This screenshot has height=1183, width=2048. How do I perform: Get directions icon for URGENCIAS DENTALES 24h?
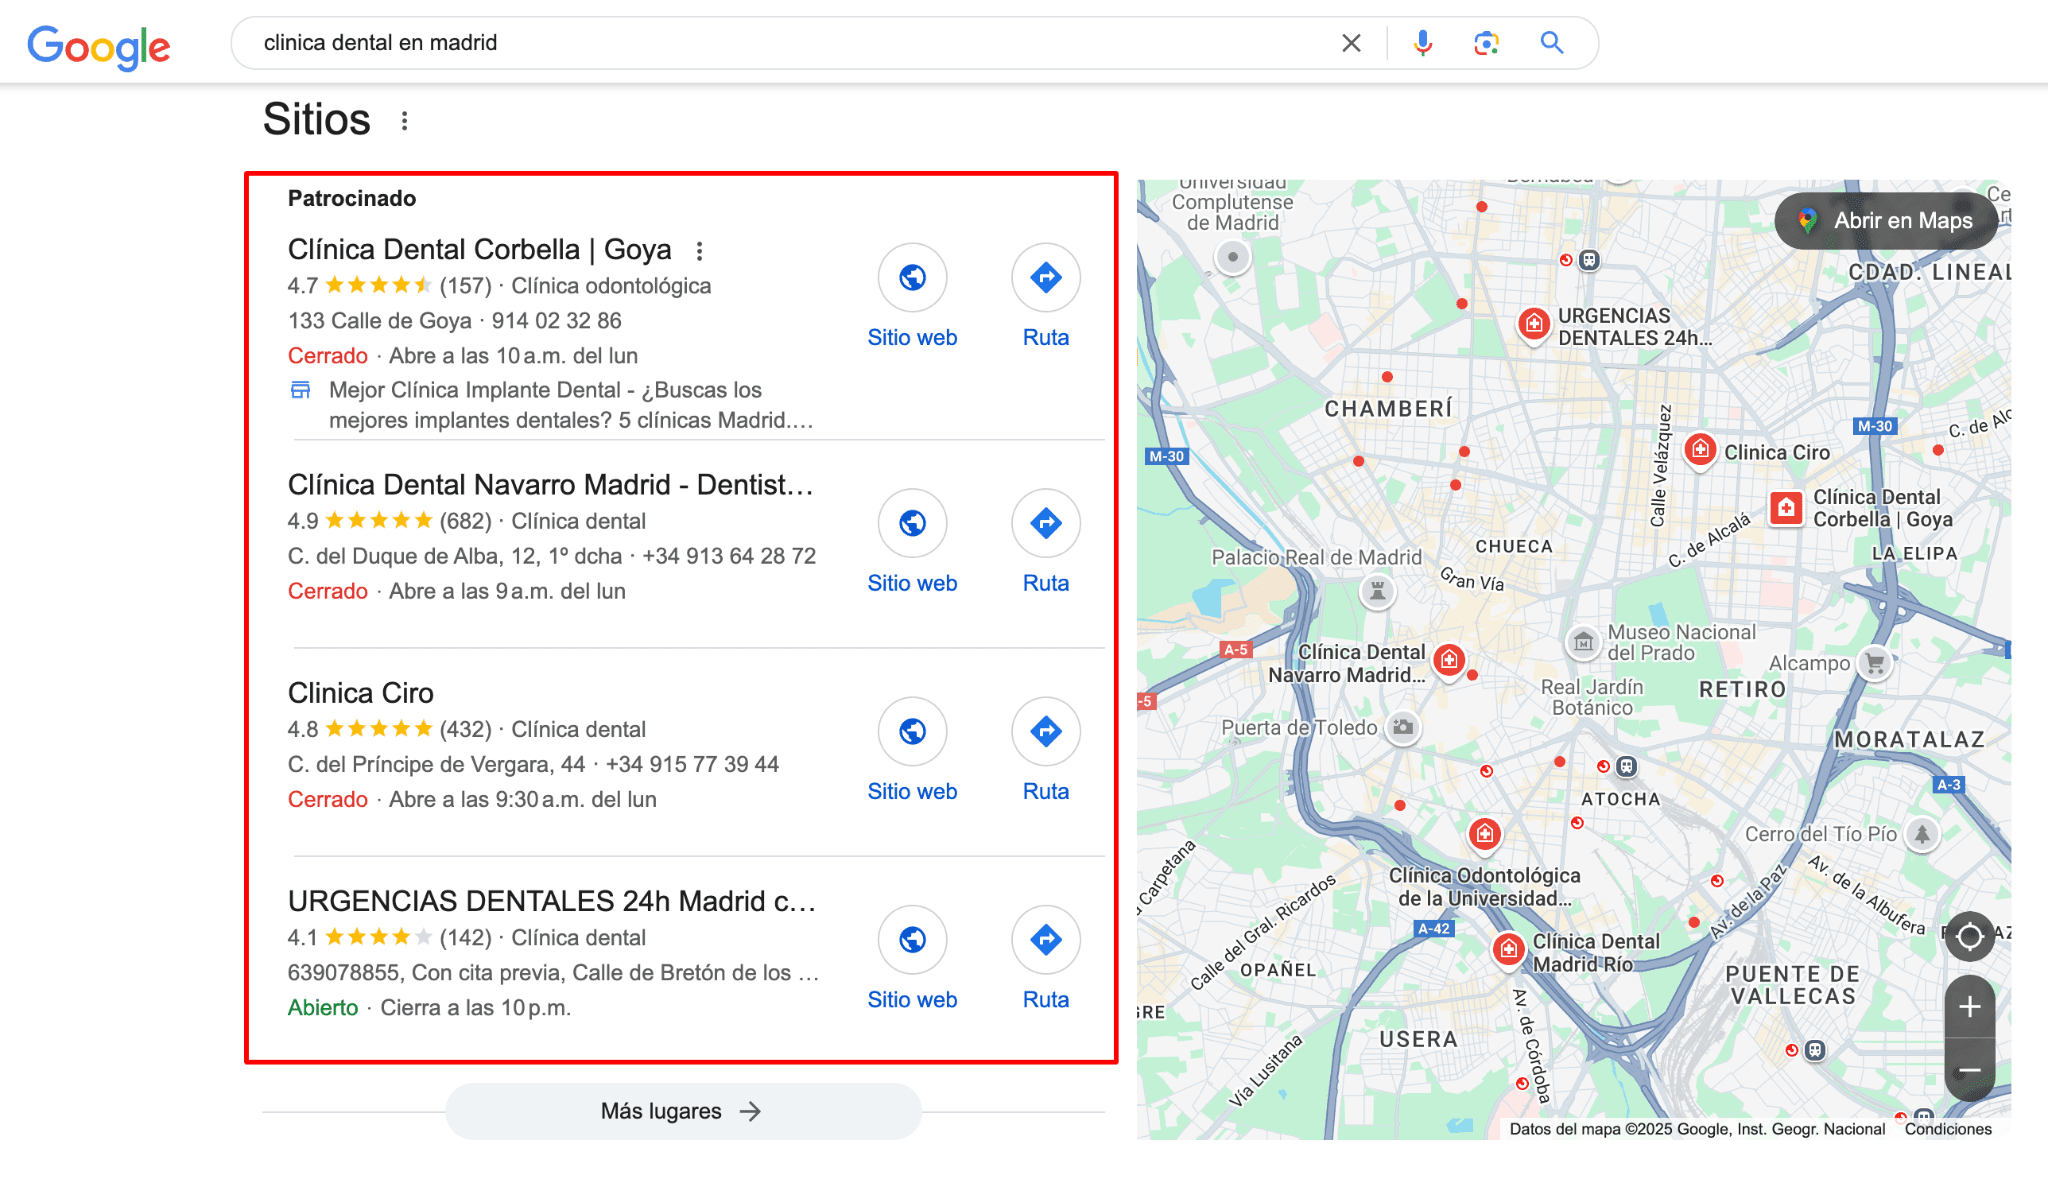click(x=1046, y=939)
